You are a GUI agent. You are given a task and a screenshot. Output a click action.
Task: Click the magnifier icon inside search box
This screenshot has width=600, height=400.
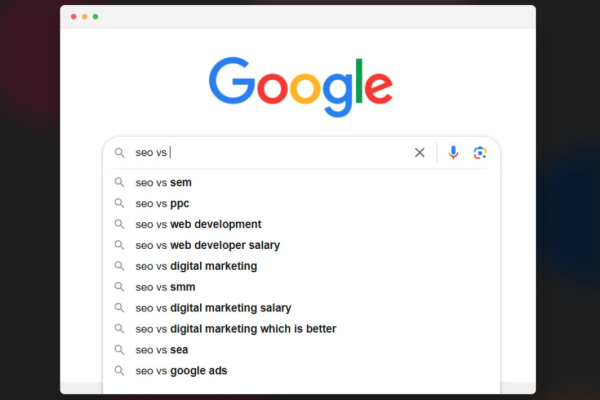(119, 153)
